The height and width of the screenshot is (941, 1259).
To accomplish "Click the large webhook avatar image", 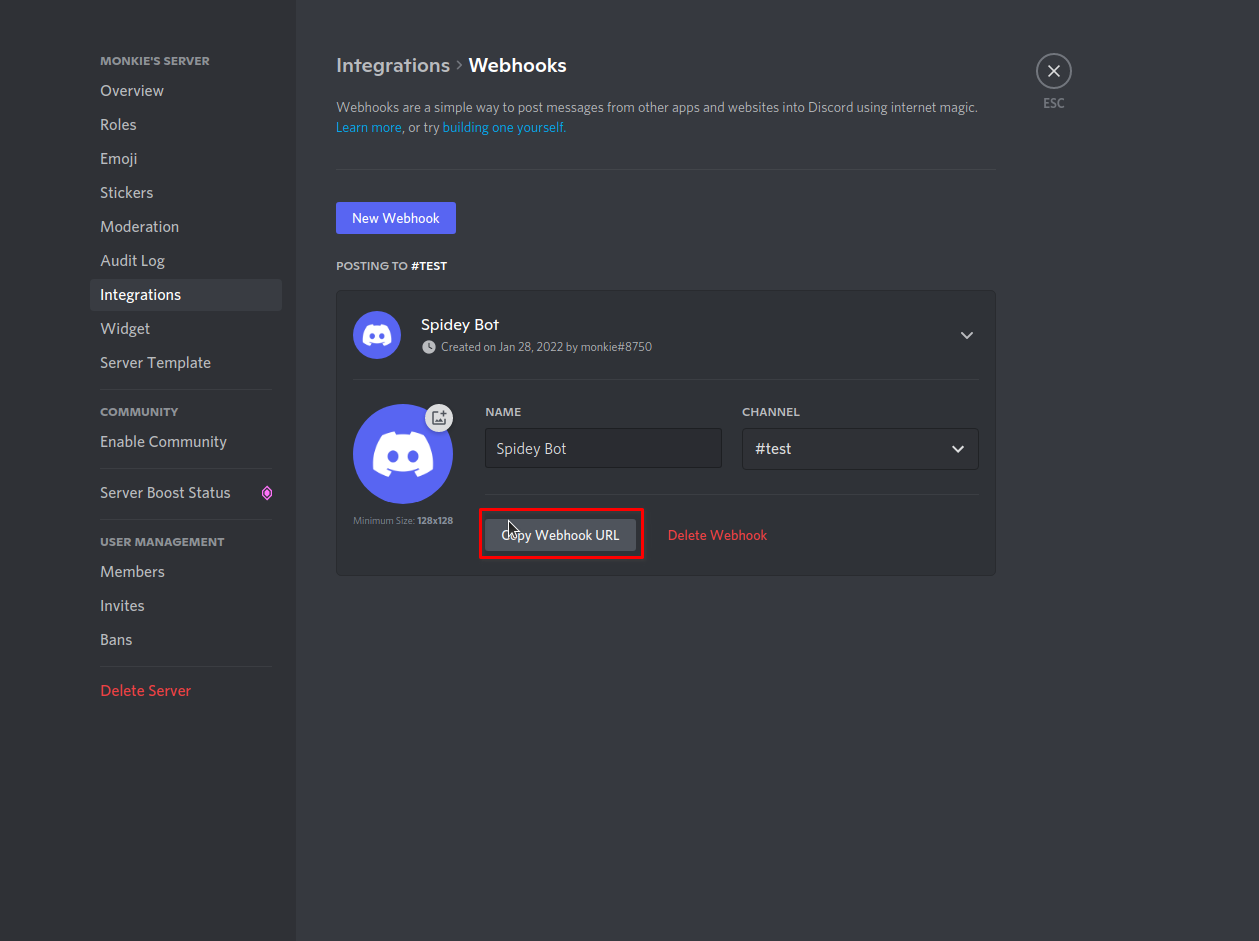I will pos(403,454).
